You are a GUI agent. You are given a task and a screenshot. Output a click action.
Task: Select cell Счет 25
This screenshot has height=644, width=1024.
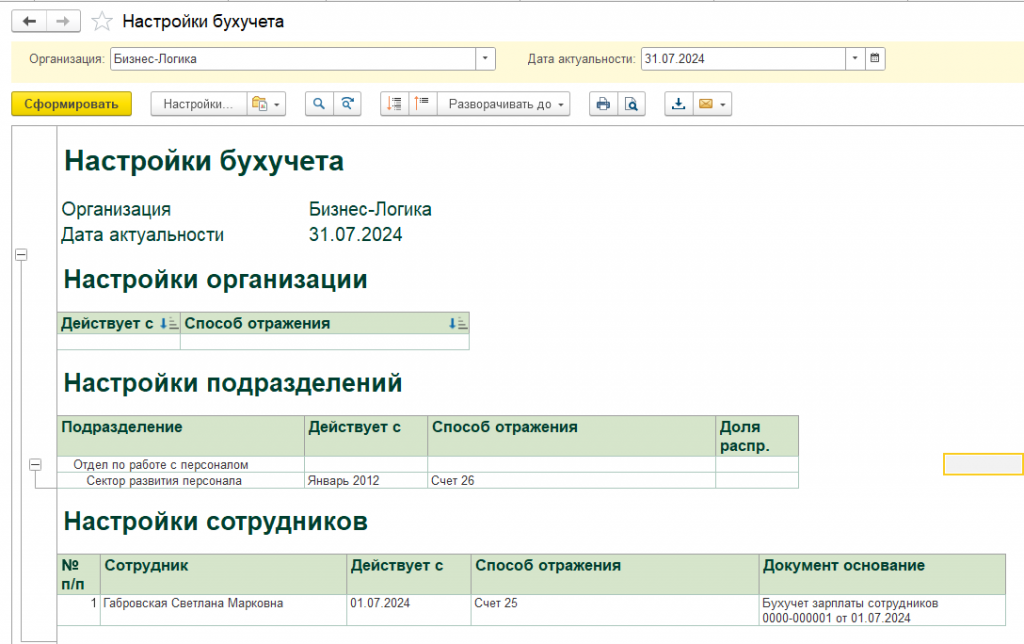(x=615, y=610)
